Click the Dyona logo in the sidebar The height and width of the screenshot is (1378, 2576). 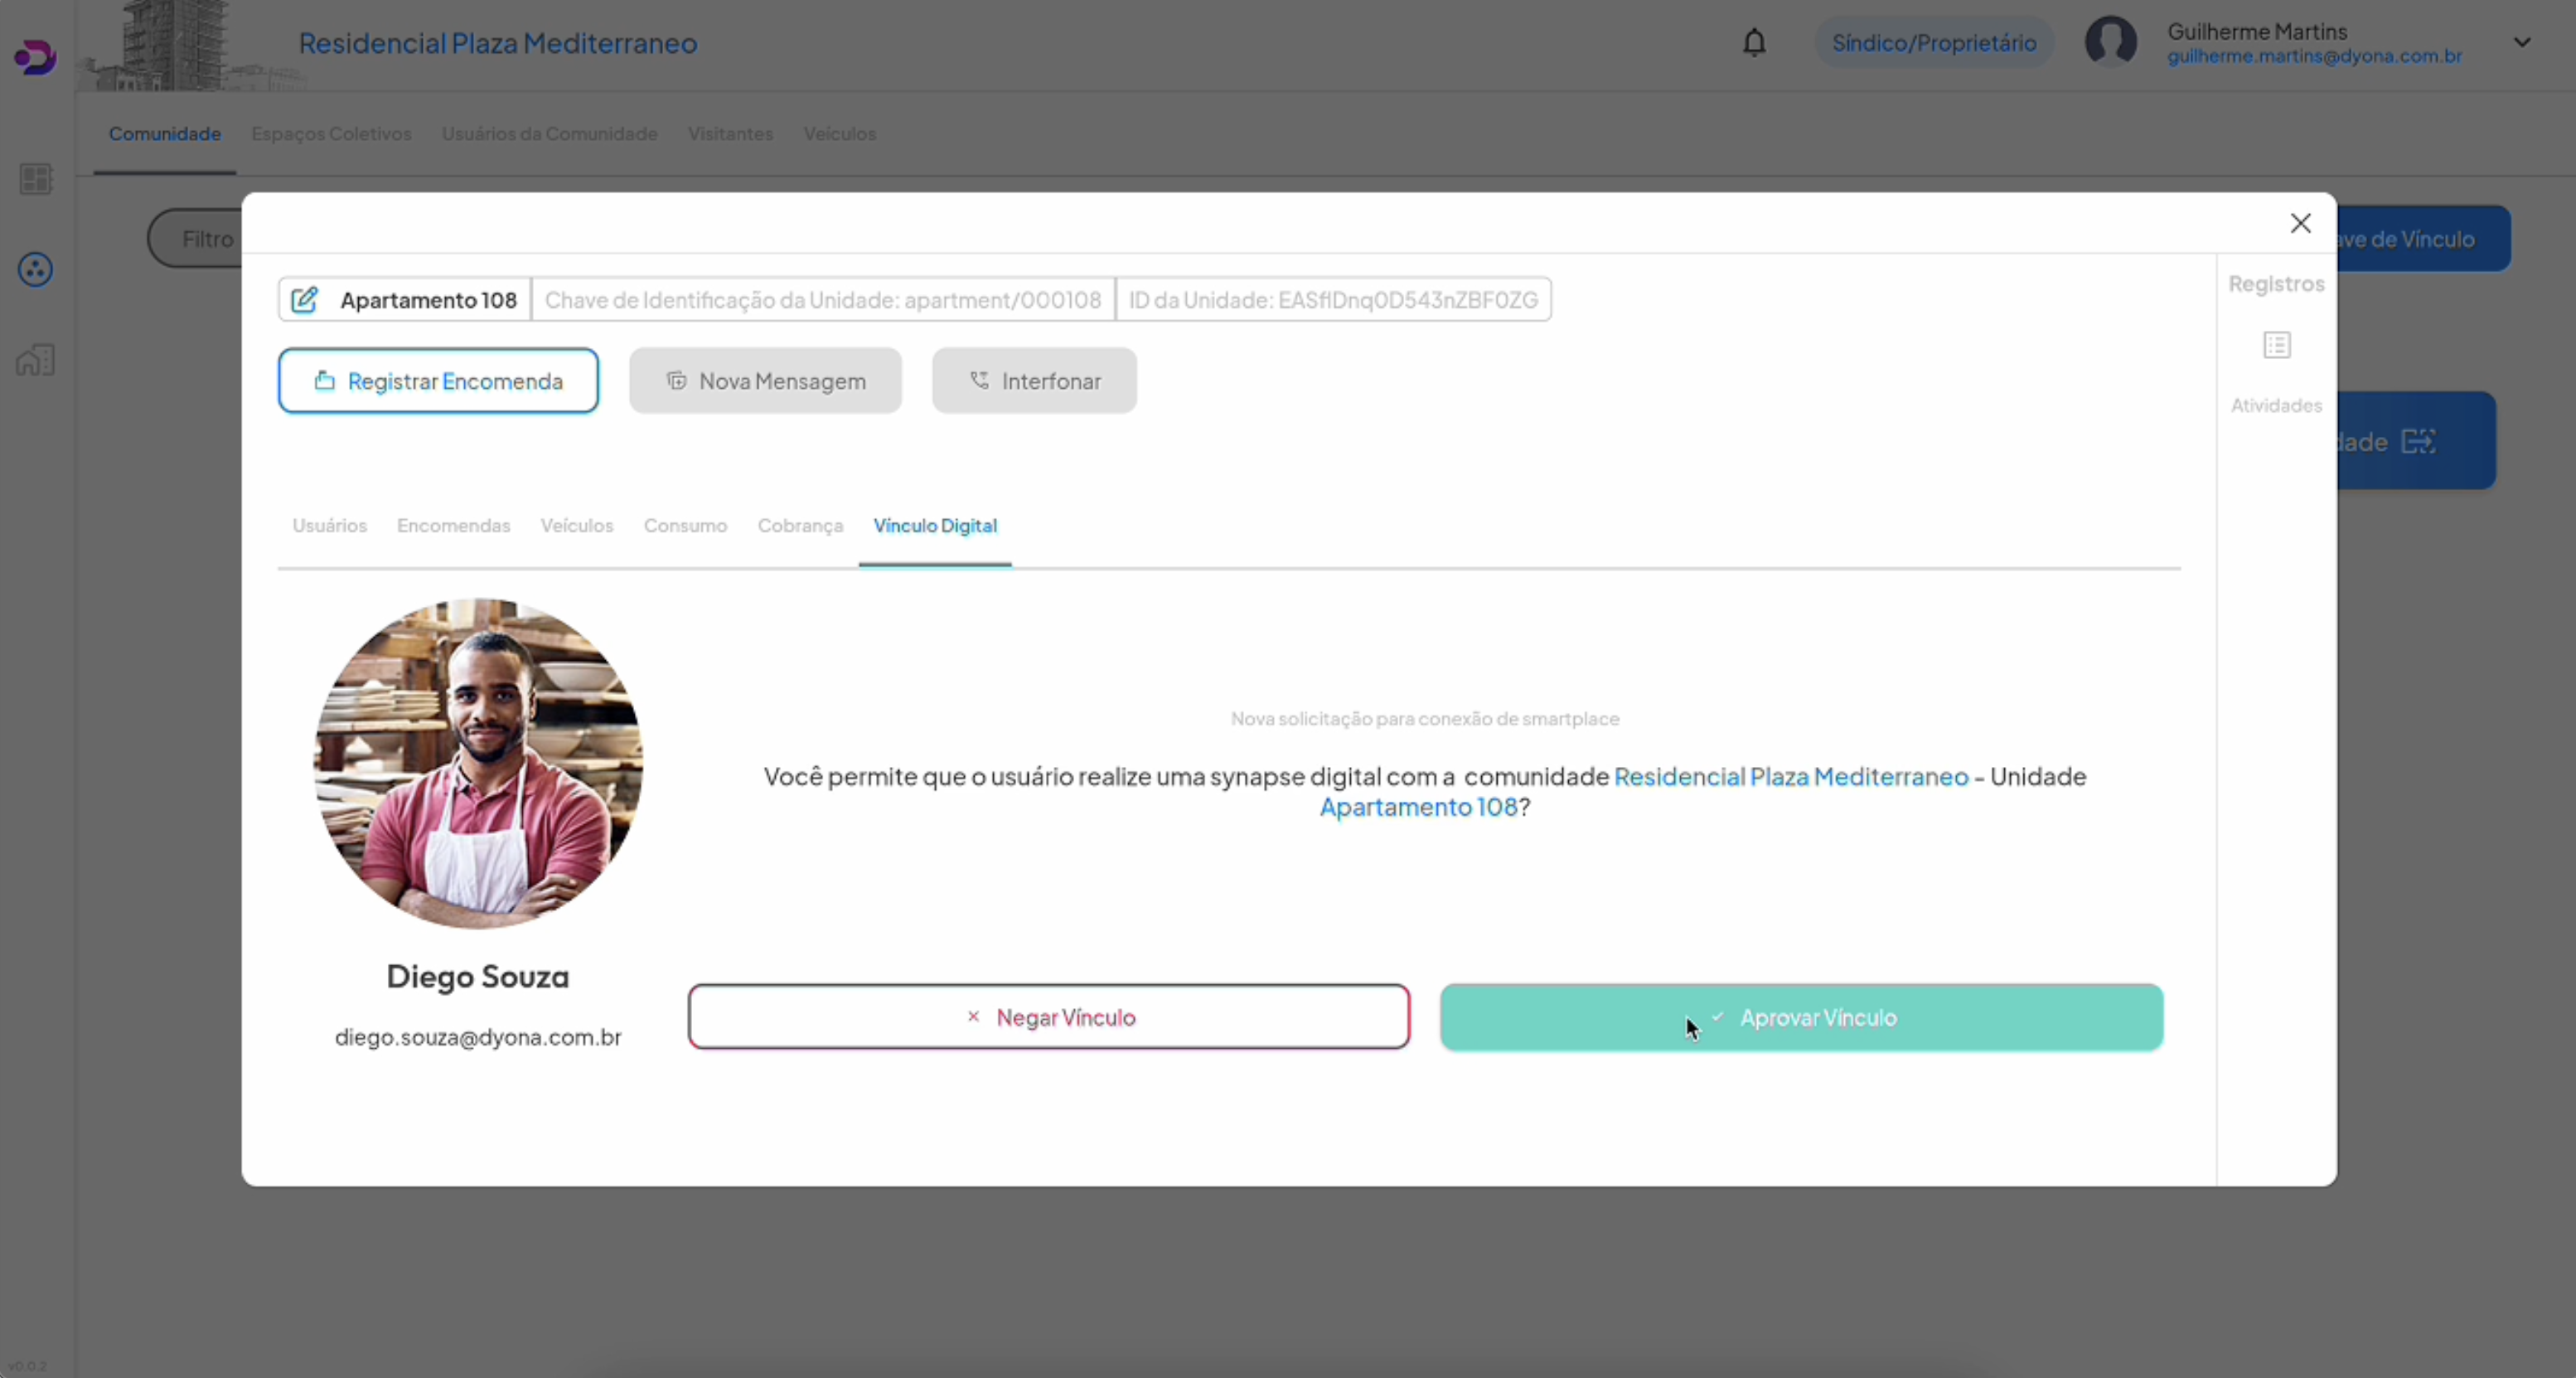pyautogui.click(x=35, y=57)
